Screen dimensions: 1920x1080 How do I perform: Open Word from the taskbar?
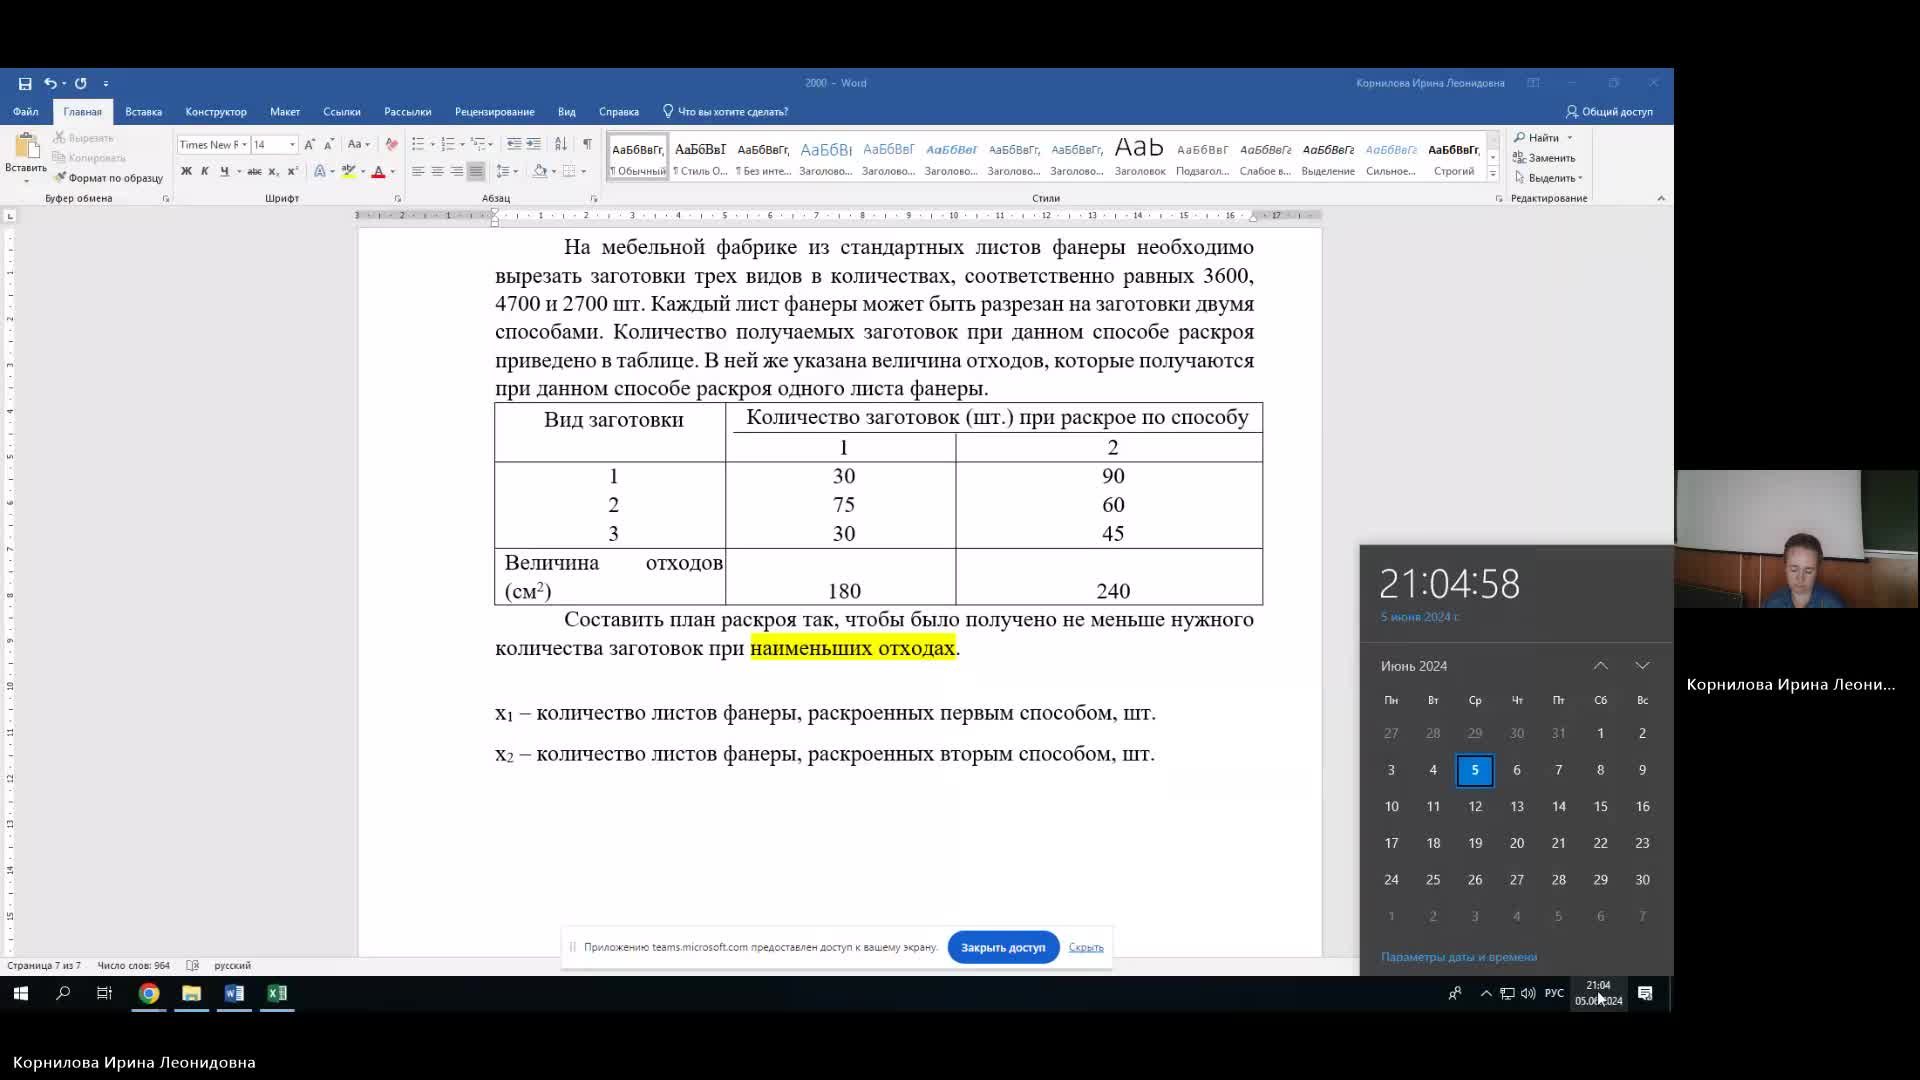(234, 993)
